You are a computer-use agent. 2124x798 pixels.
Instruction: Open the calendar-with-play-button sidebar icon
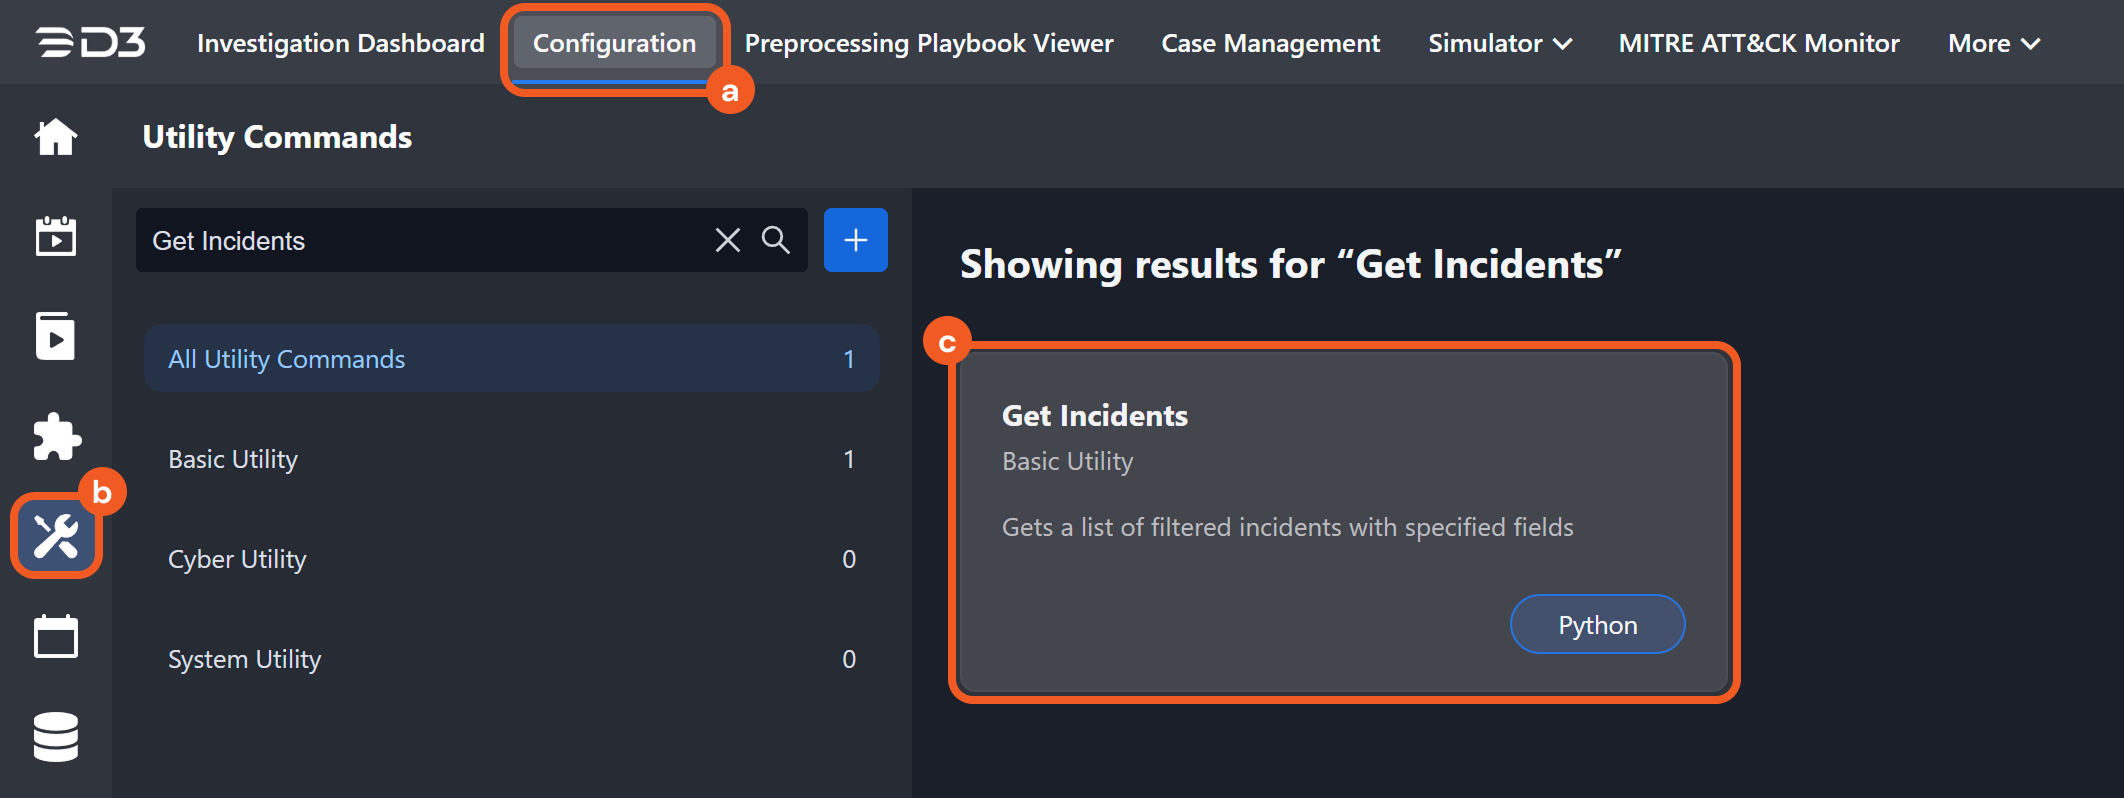tap(56, 237)
